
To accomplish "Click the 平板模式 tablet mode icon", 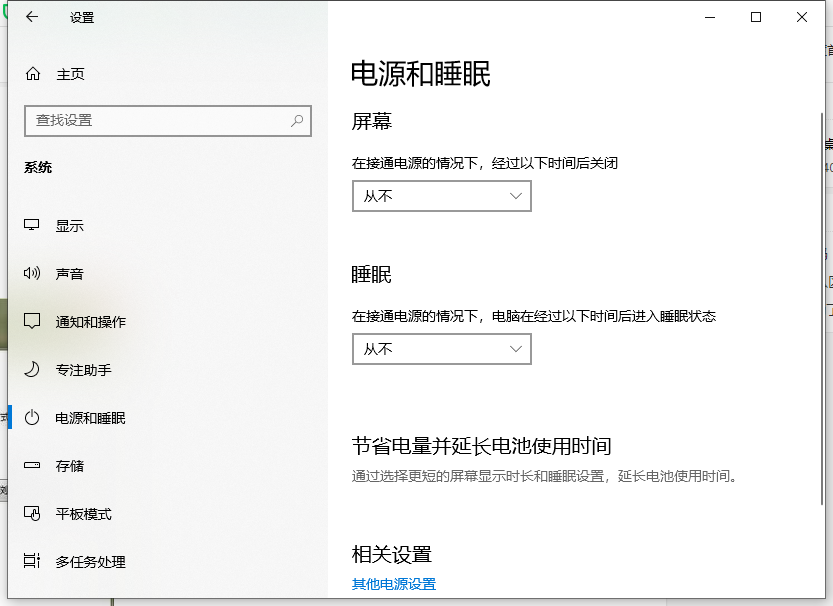I will pyautogui.click(x=31, y=514).
